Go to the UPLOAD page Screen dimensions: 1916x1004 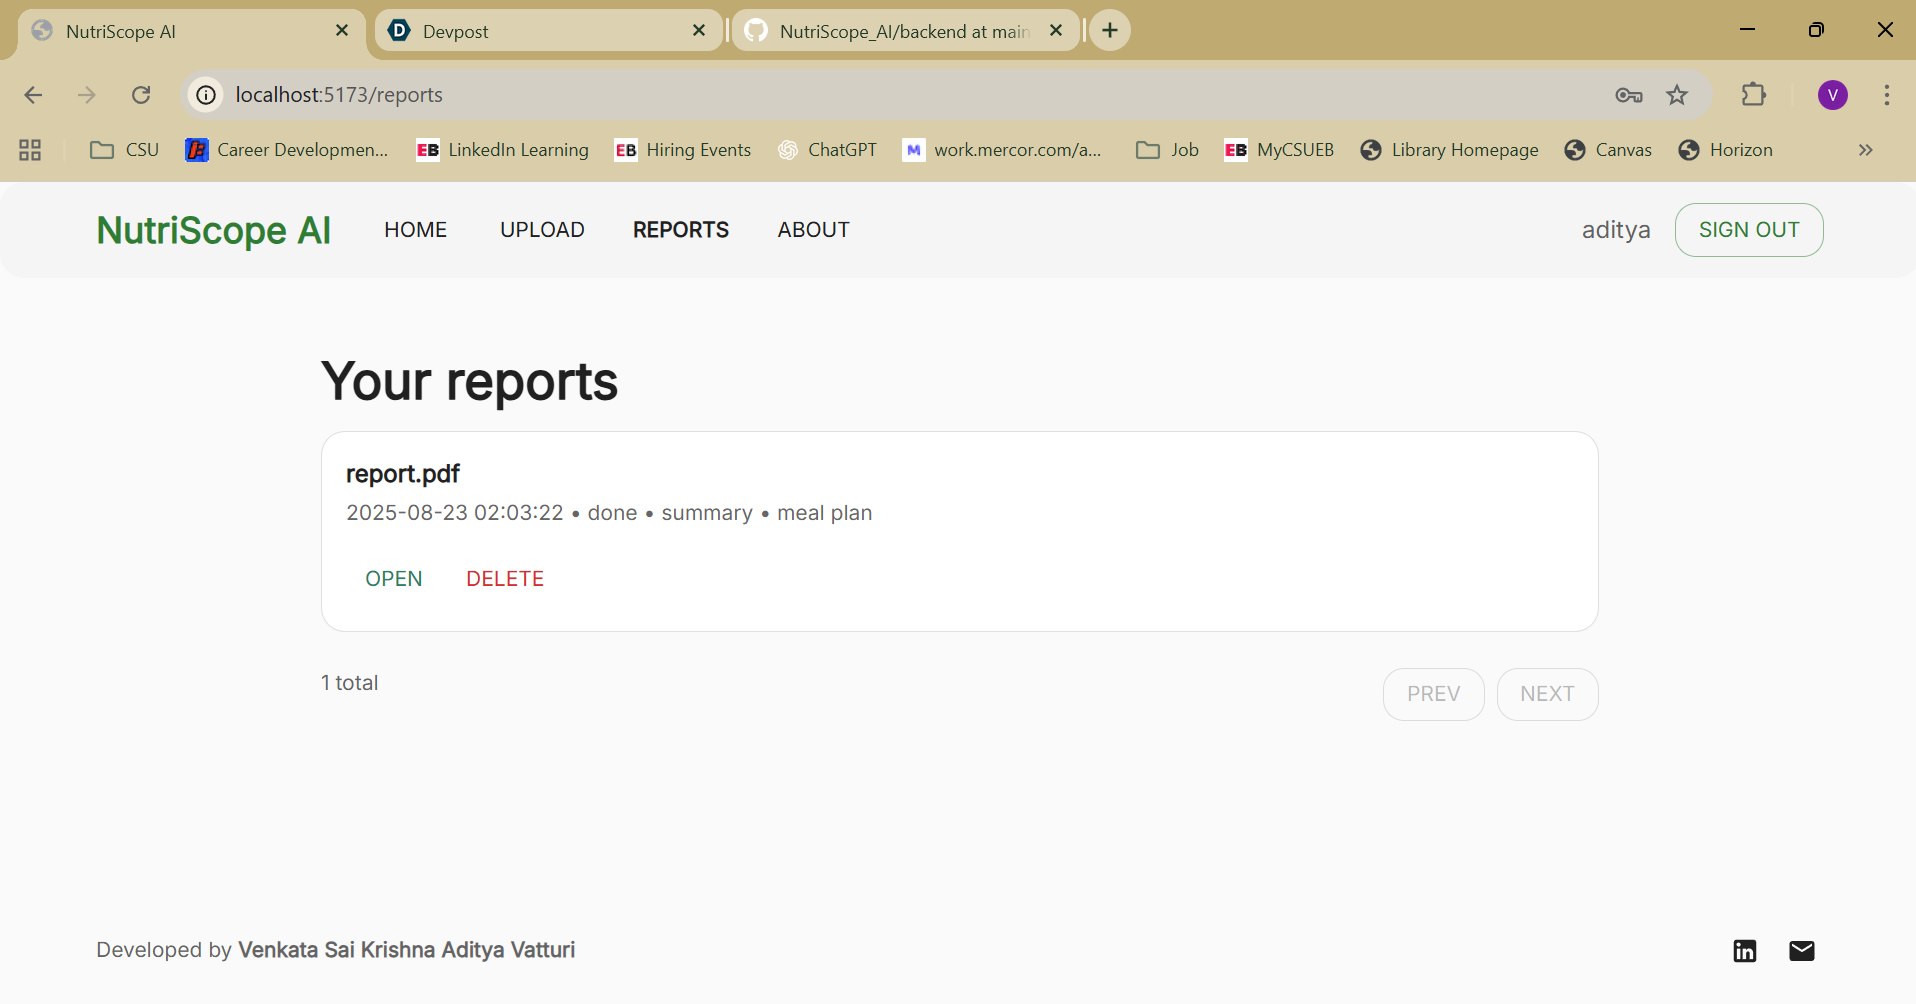542,230
